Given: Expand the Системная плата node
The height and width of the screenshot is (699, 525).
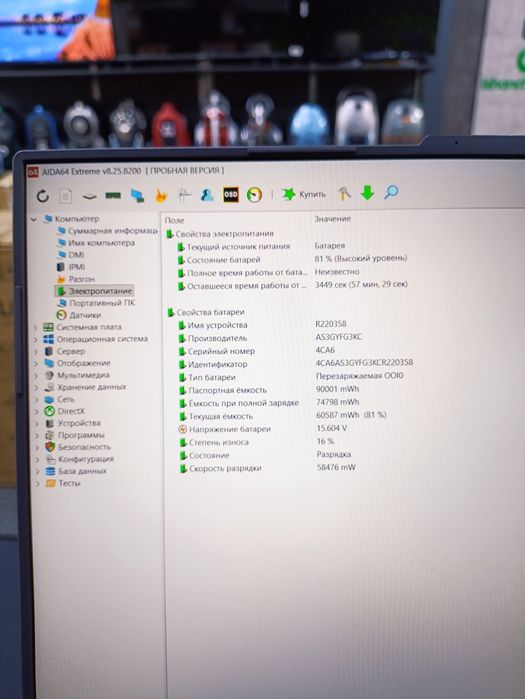Looking at the screenshot, I should 37,328.
